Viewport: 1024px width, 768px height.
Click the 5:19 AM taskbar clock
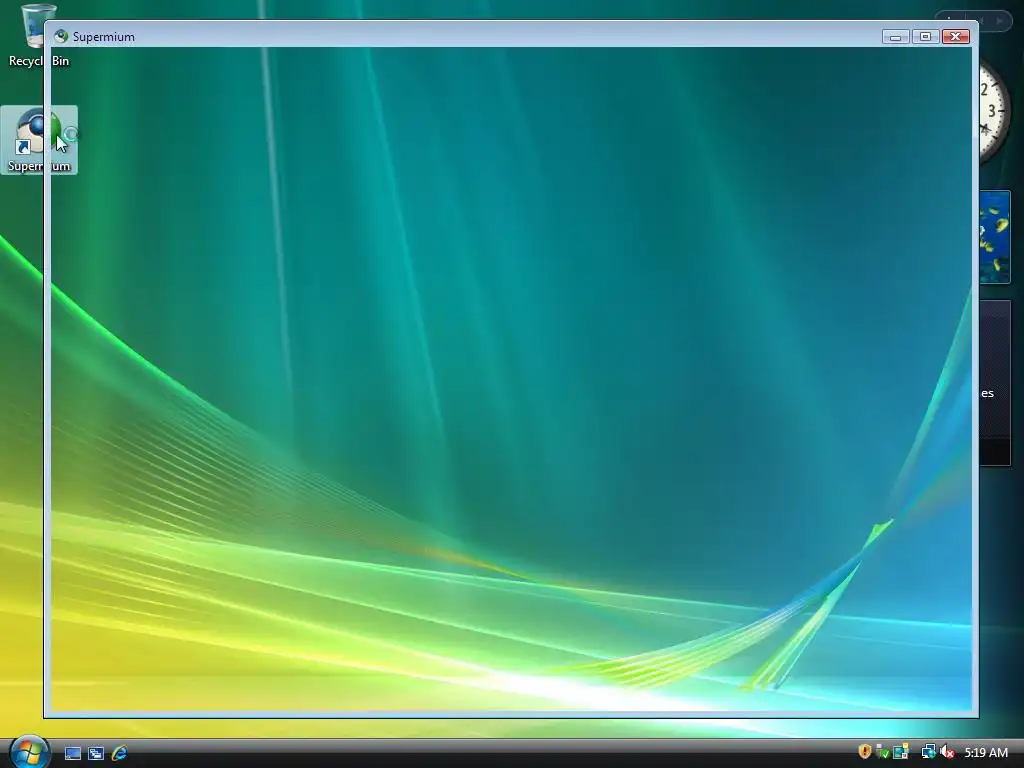click(x=986, y=752)
